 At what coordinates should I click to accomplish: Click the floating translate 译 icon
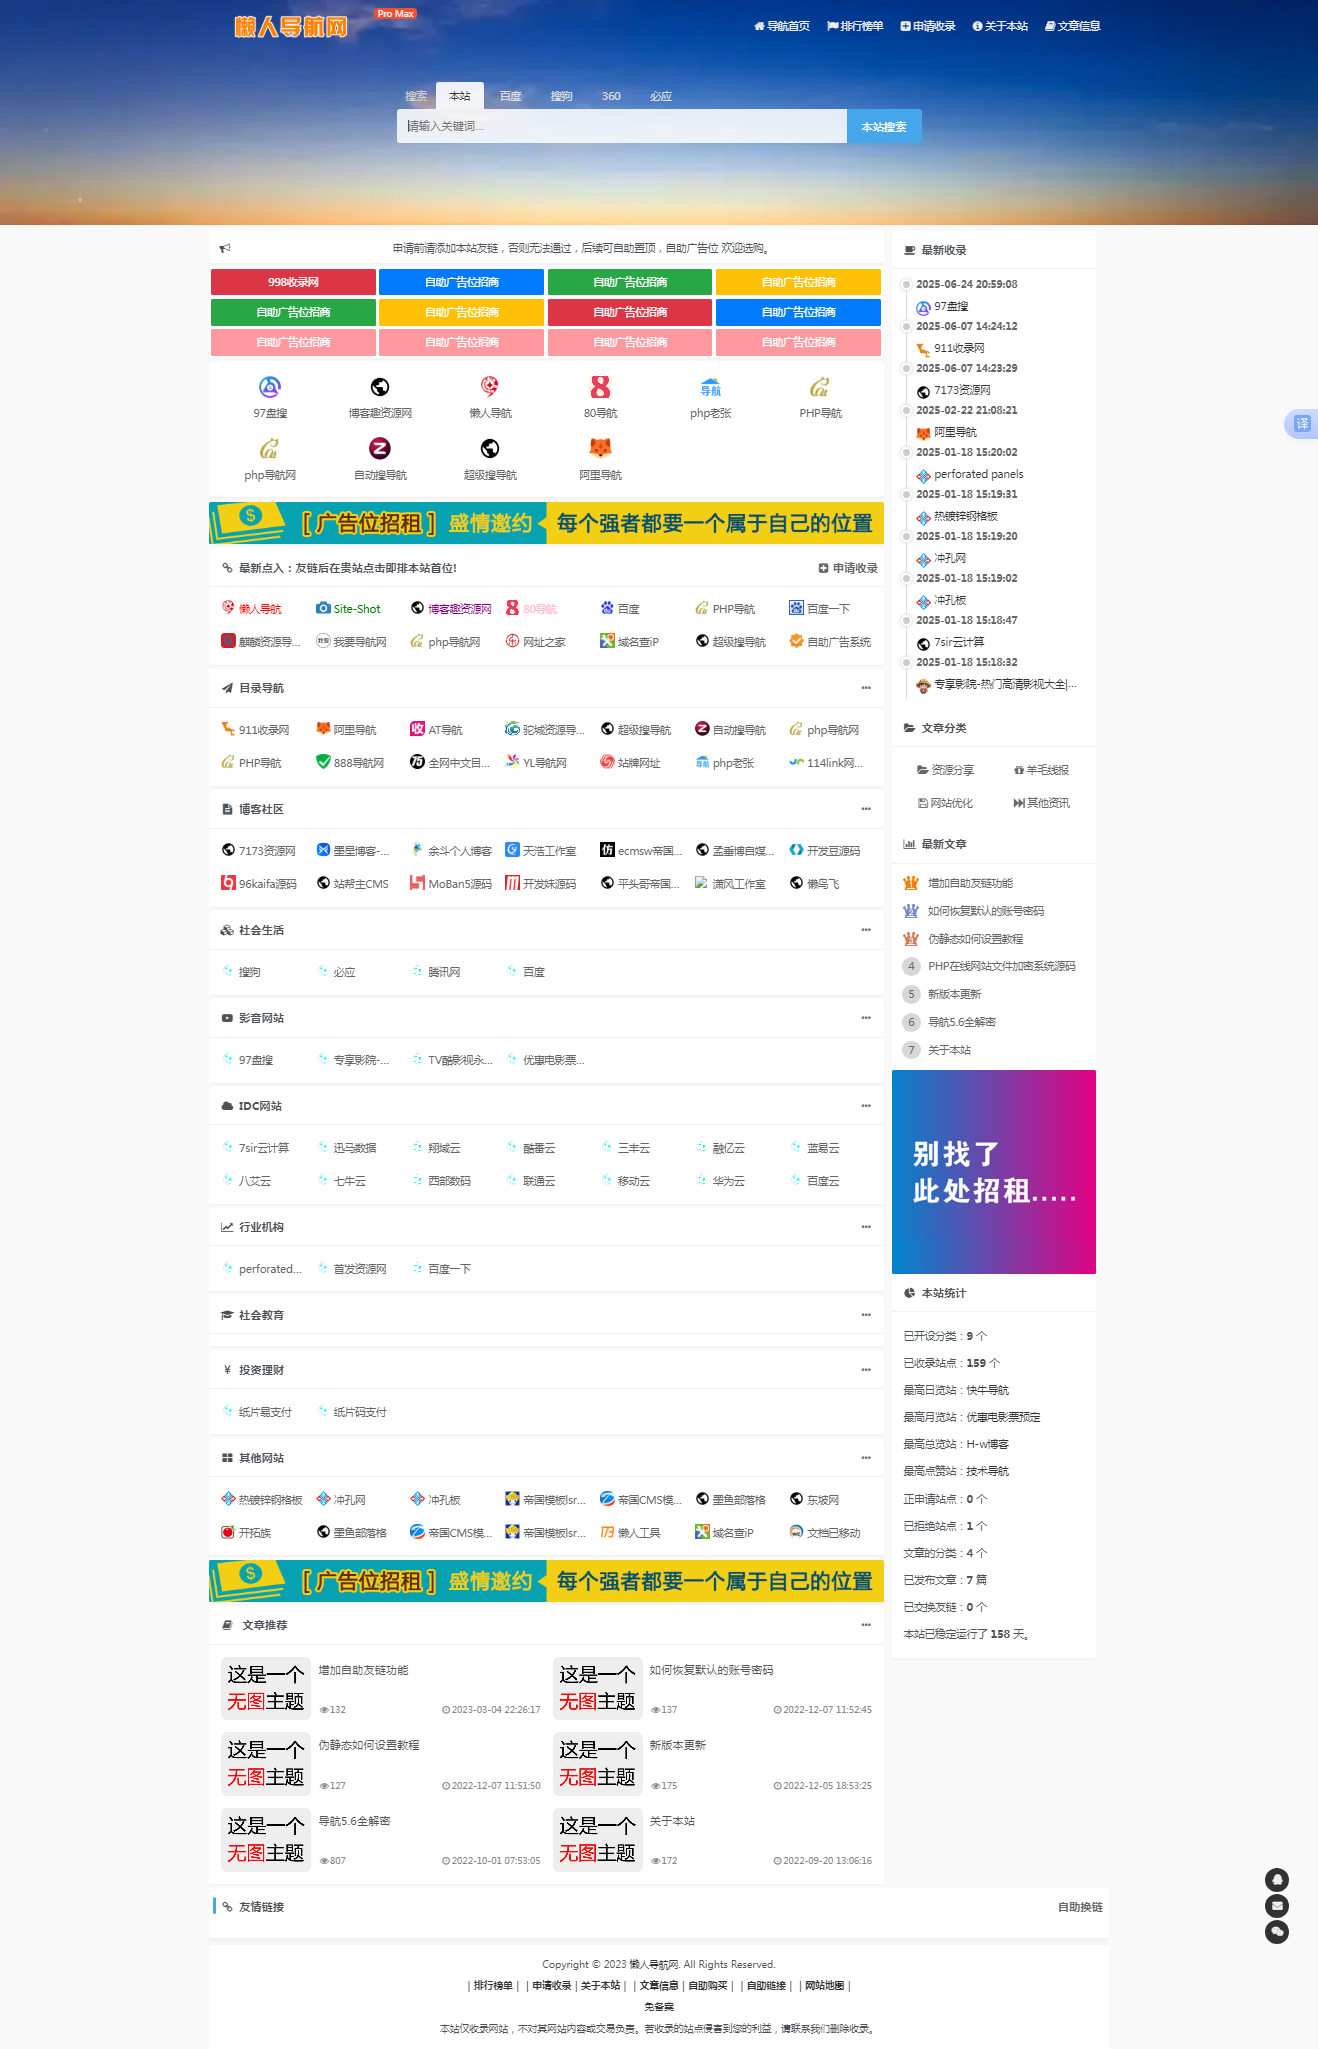1301,424
